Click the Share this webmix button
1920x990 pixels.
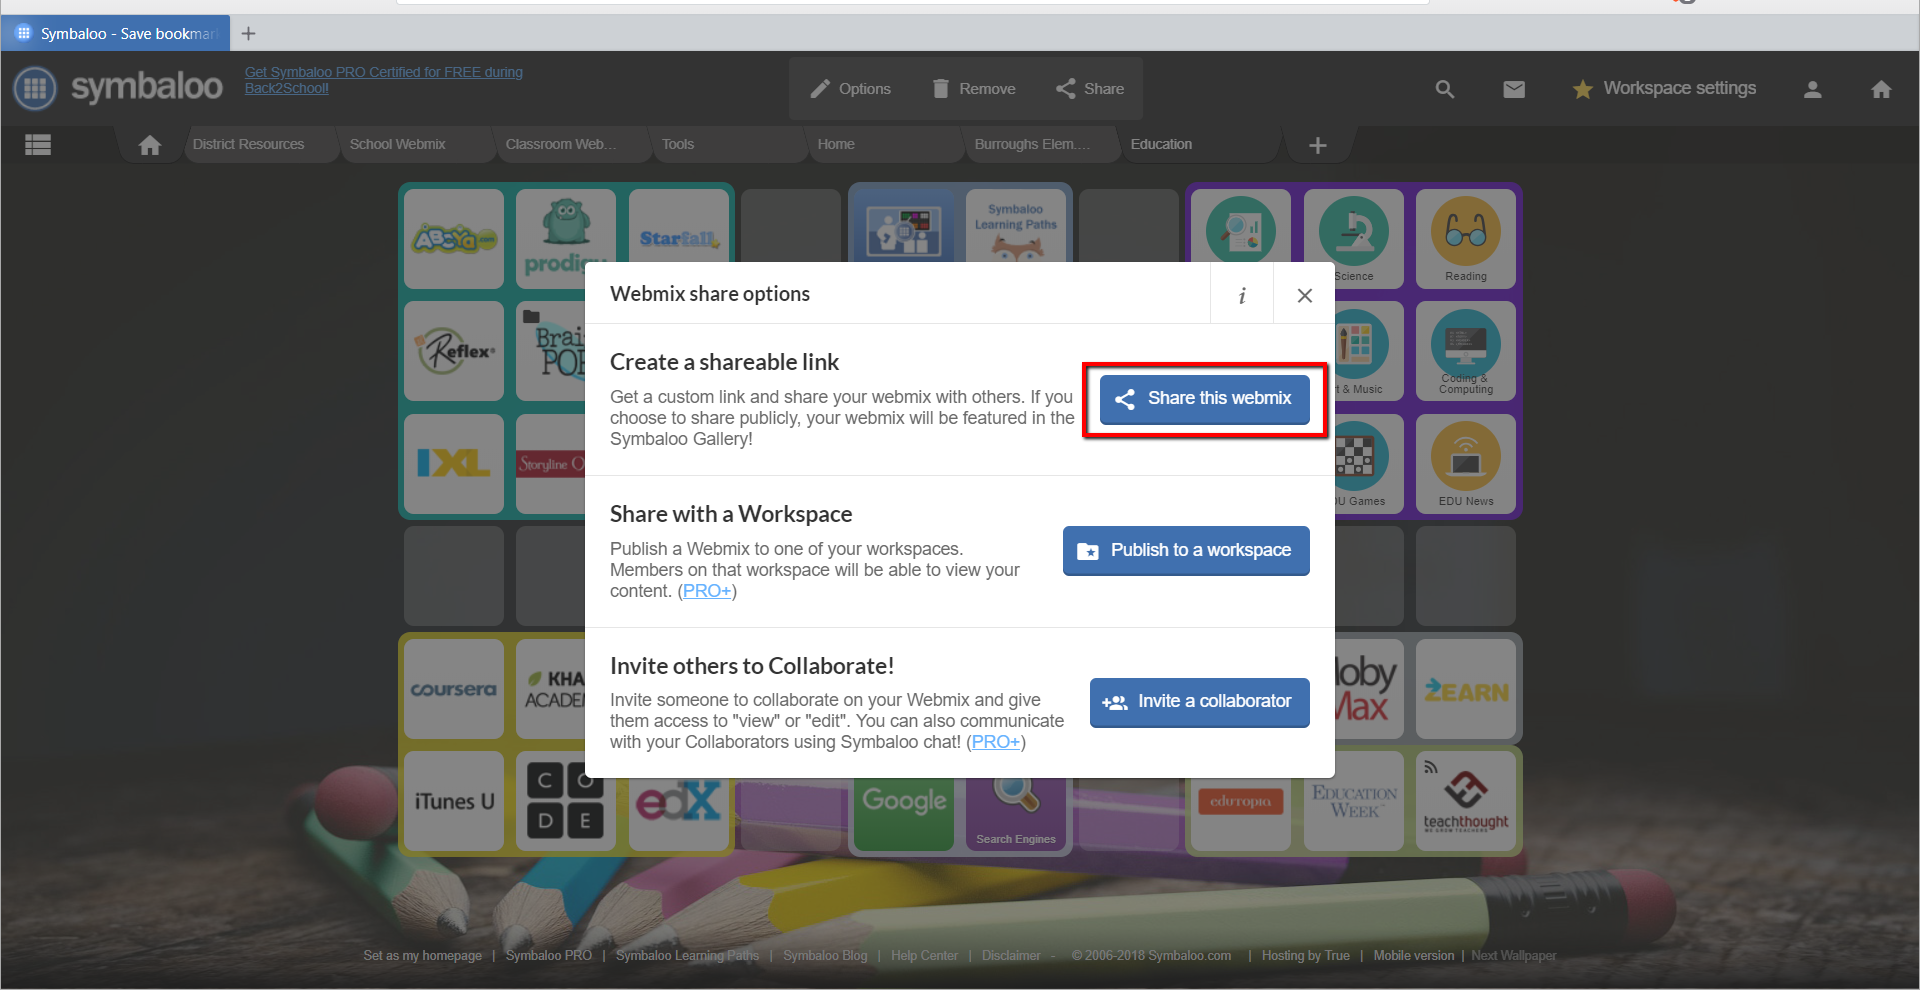pyautogui.click(x=1204, y=399)
